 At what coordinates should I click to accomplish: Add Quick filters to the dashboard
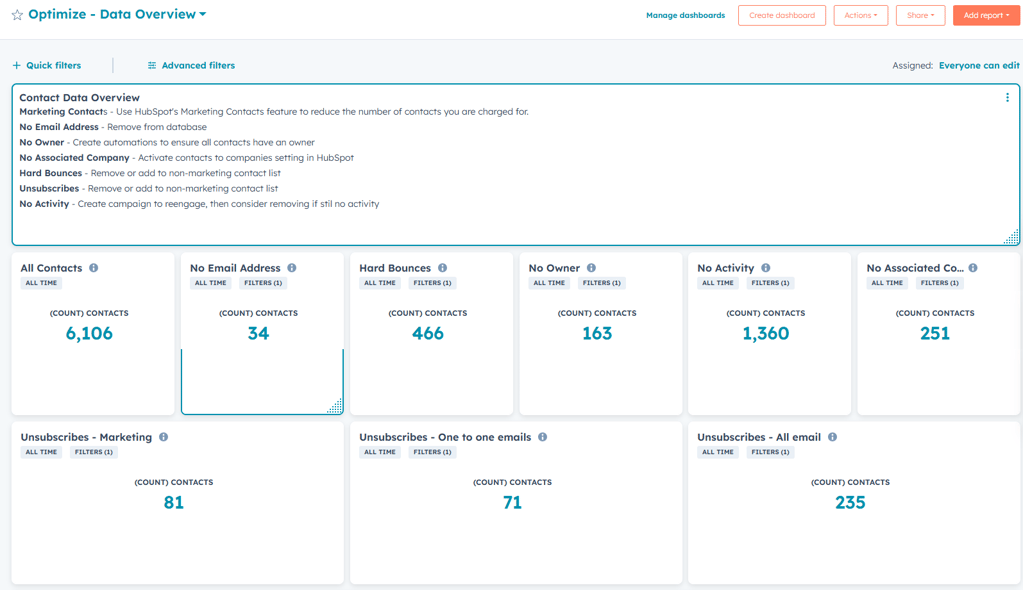coord(47,66)
